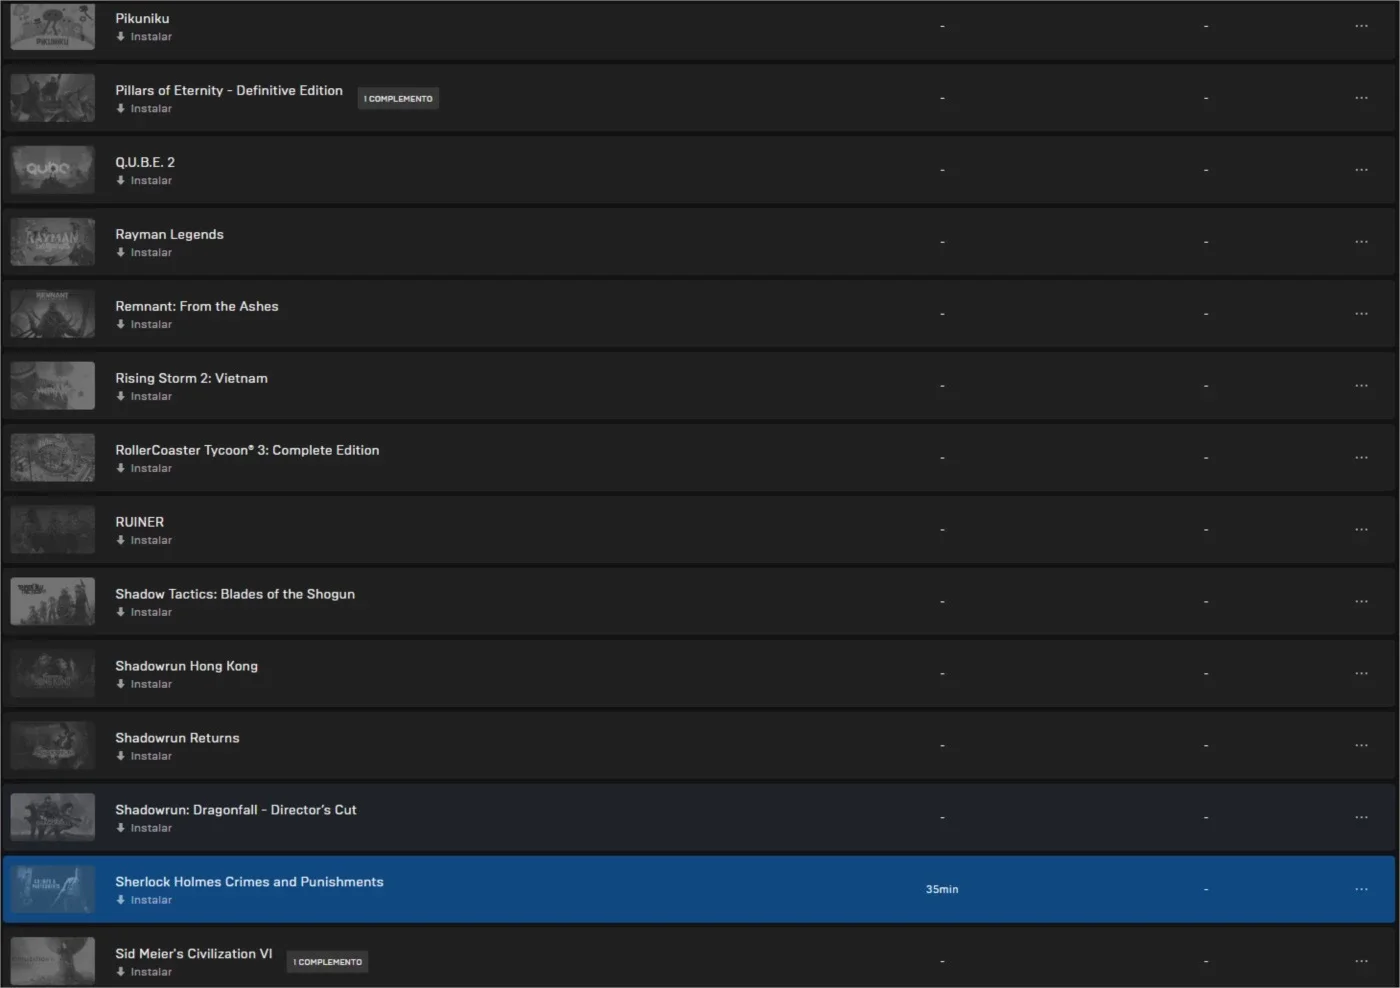Open the options menu for Rising Storm 2: Vietnam

coord(1361,386)
